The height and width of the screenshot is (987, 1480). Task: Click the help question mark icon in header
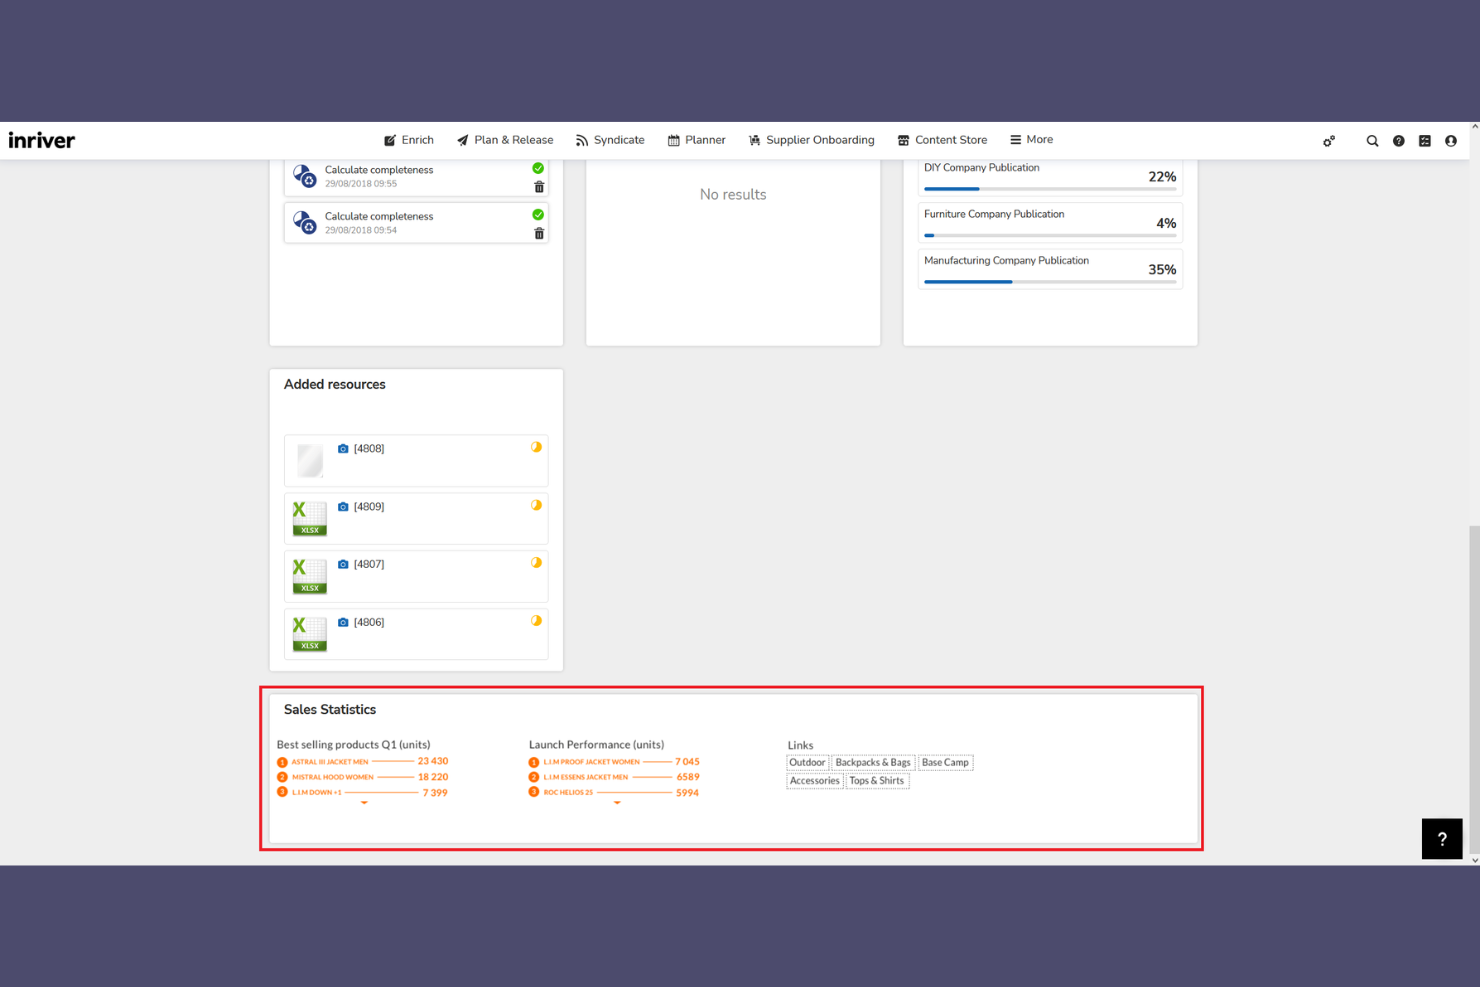1398,141
